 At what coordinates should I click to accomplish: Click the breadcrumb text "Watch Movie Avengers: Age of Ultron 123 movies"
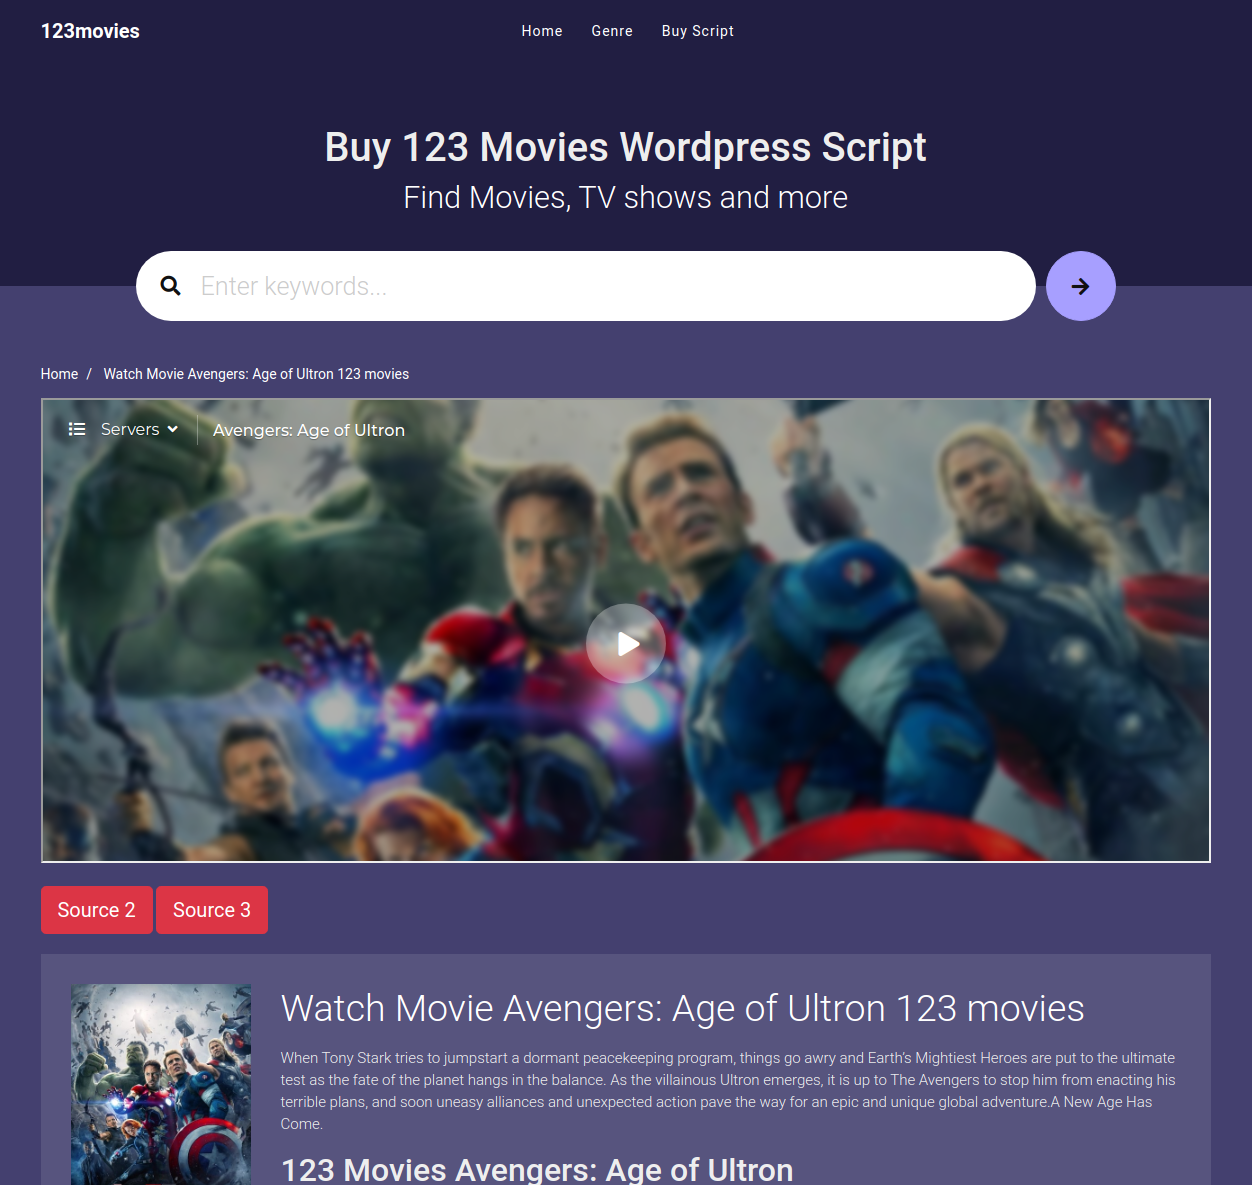pyautogui.click(x=256, y=374)
